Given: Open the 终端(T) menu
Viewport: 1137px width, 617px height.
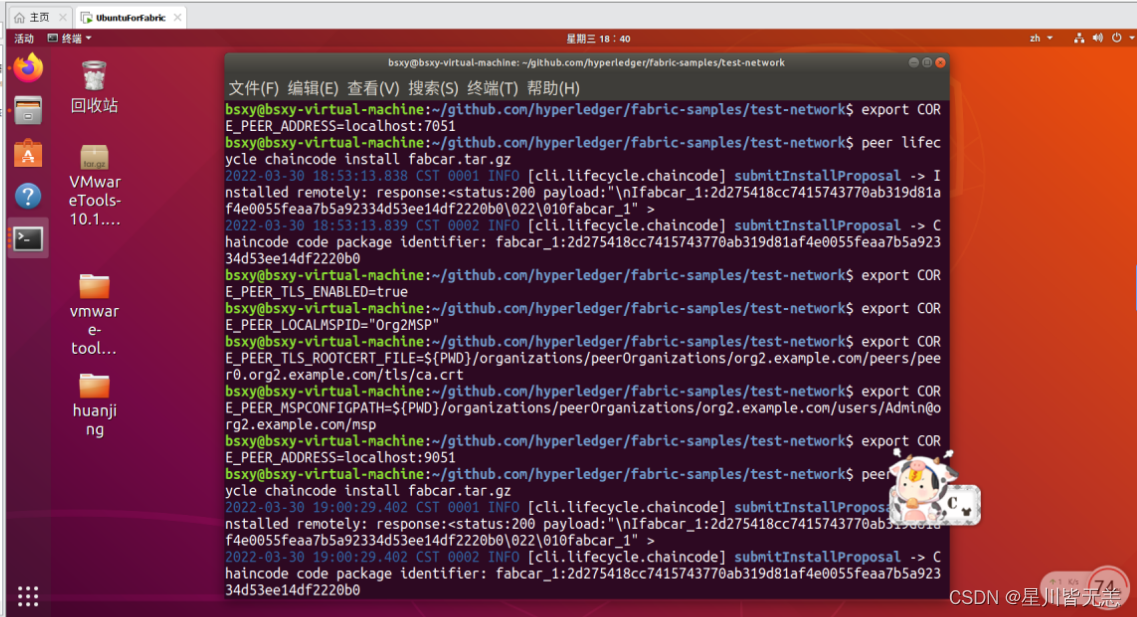Looking at the screenshot, I should [492, 88].
